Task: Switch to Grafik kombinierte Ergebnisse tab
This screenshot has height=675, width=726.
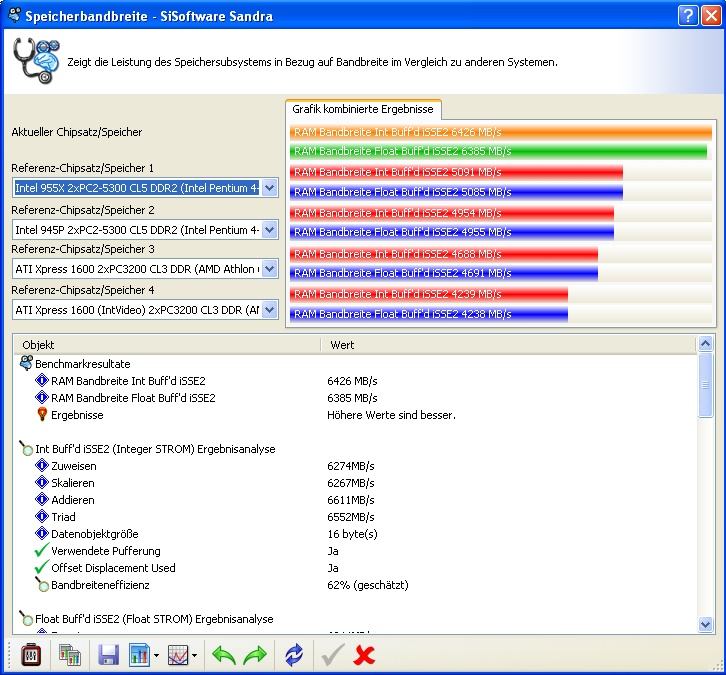Action: (x=363, y=109)
